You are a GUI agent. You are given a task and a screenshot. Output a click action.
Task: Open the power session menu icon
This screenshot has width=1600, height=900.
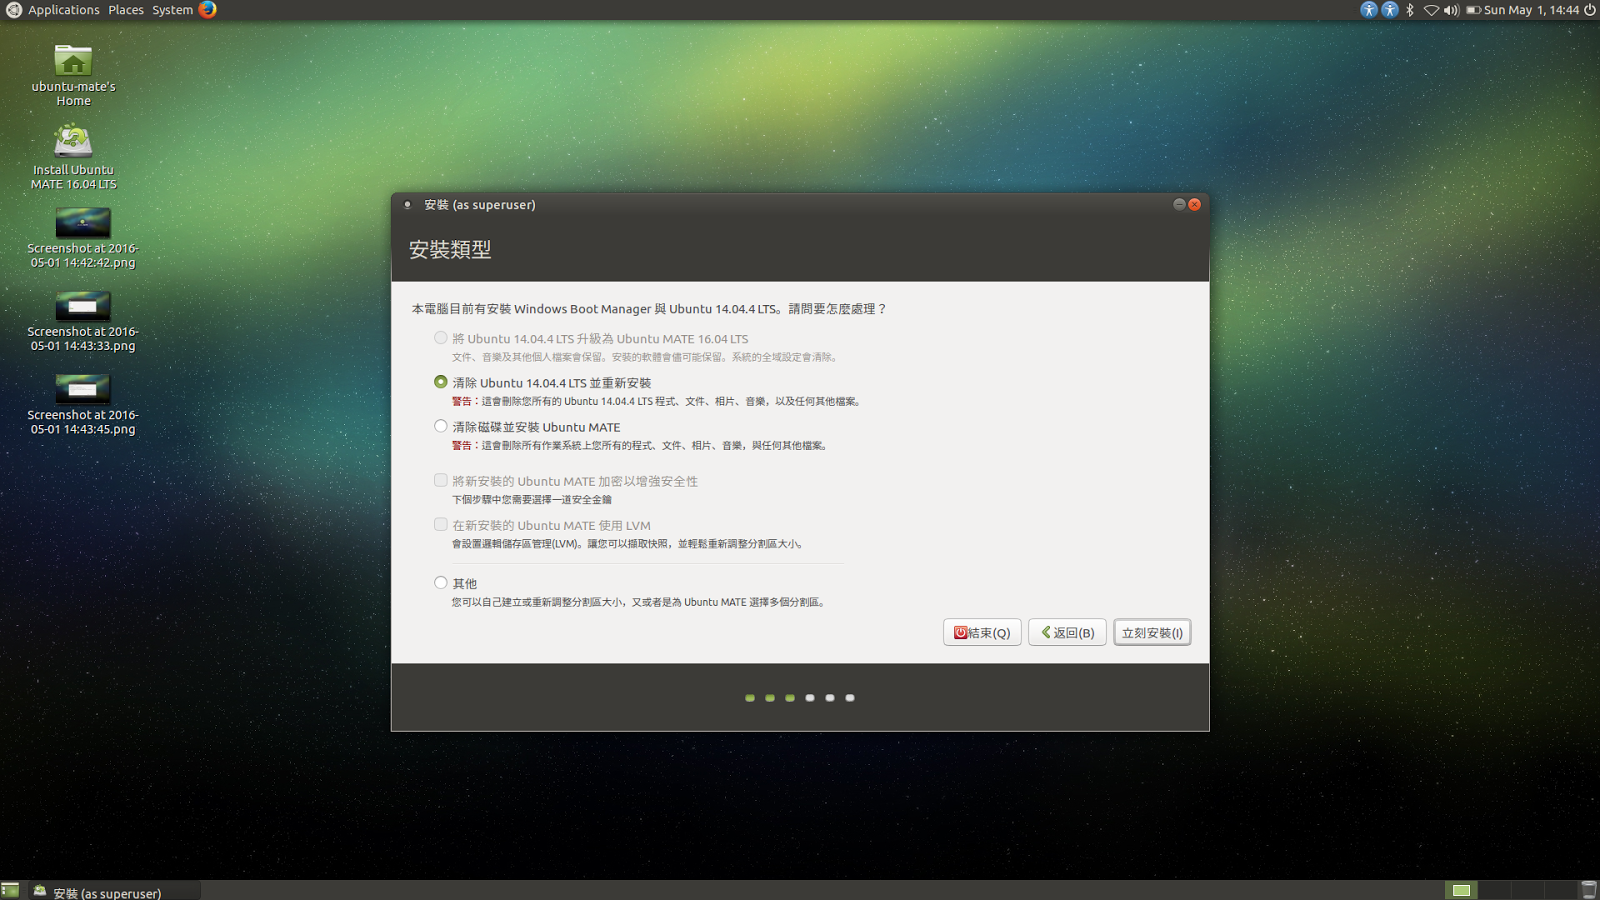point(1590,10)
